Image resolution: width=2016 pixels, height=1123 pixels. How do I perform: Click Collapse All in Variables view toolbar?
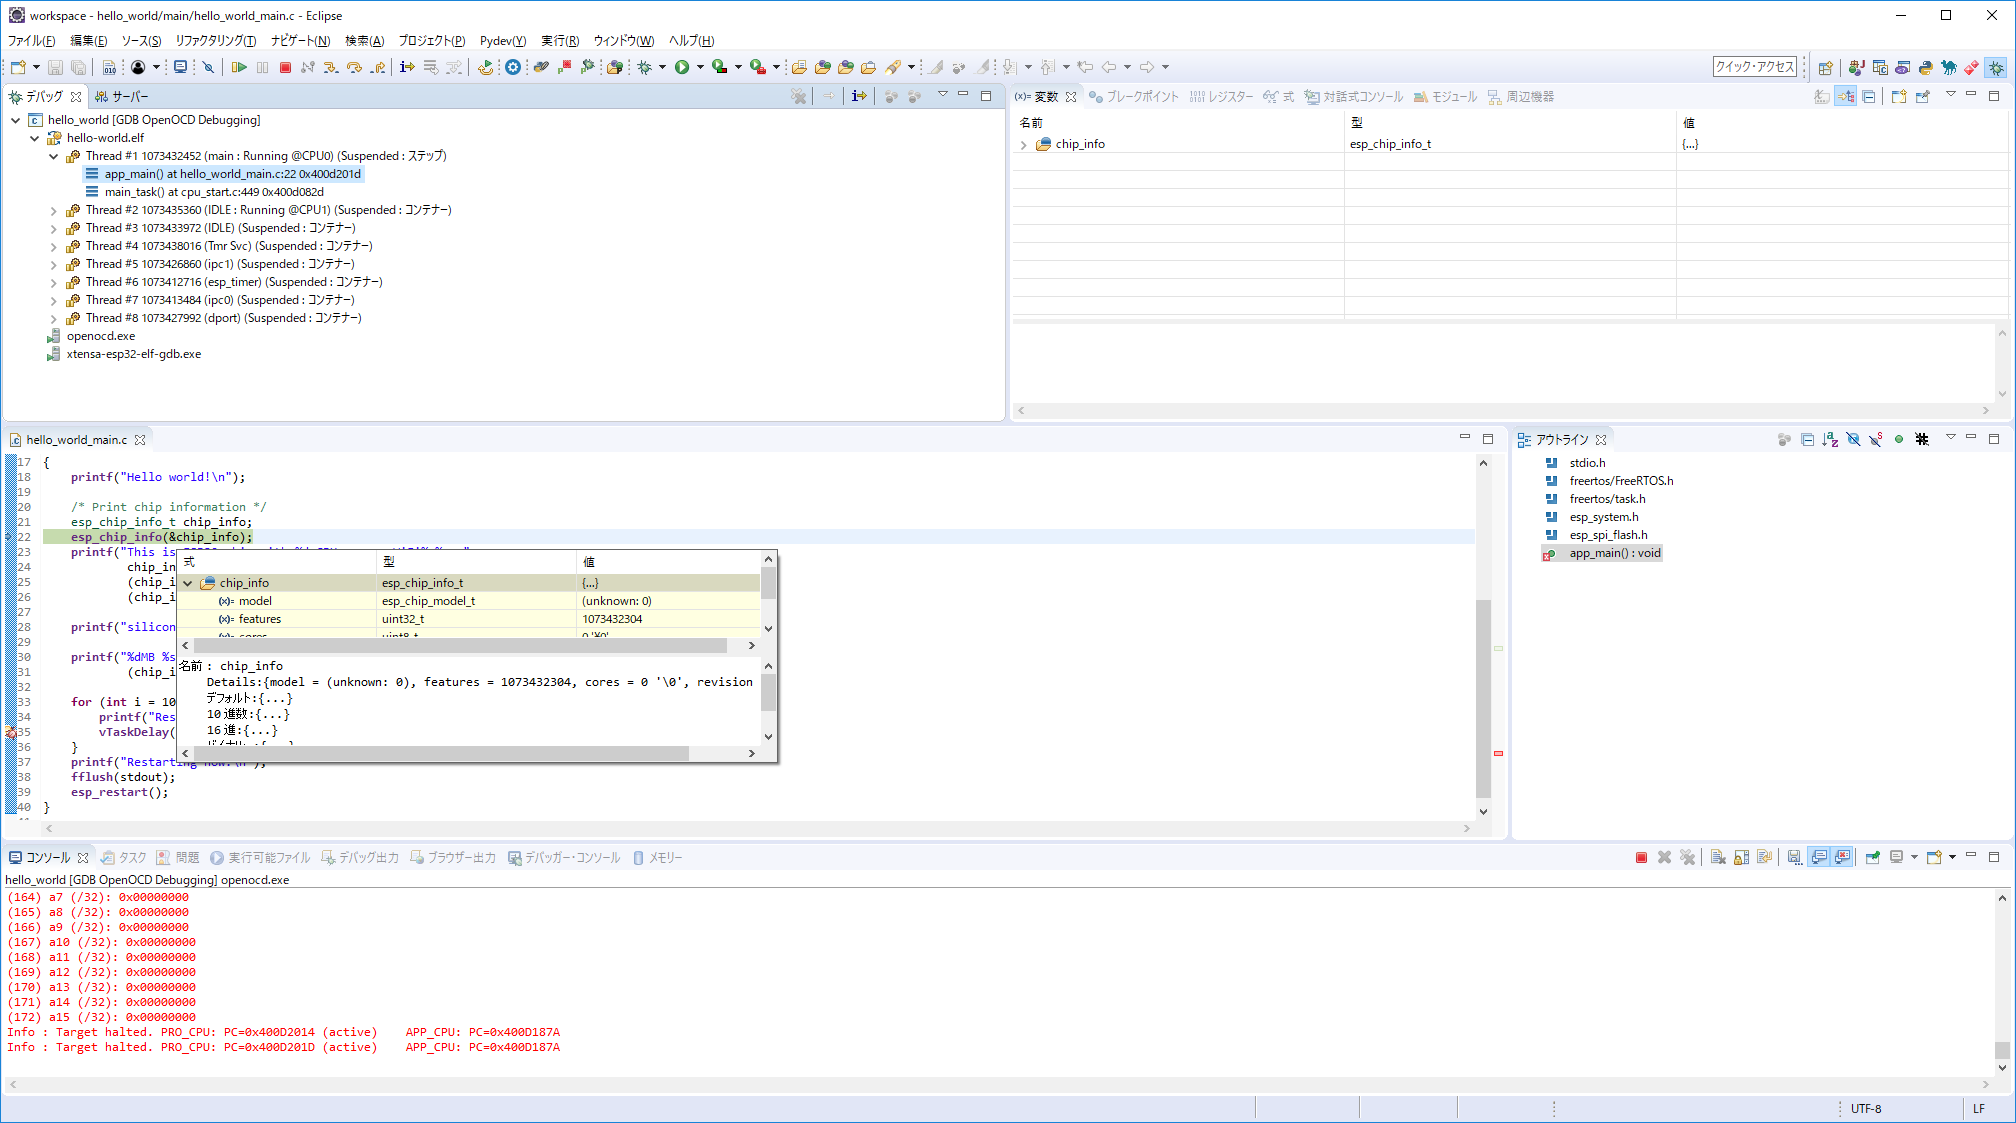point(1869,97)
